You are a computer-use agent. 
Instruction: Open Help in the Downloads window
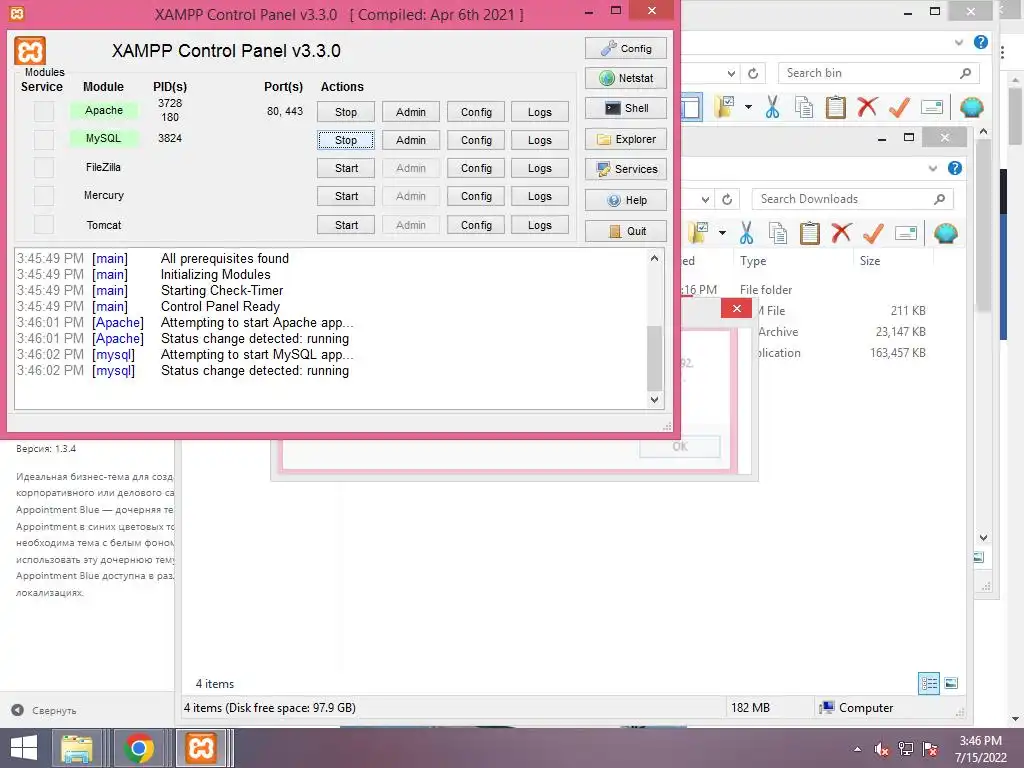[x=955, y=168]
